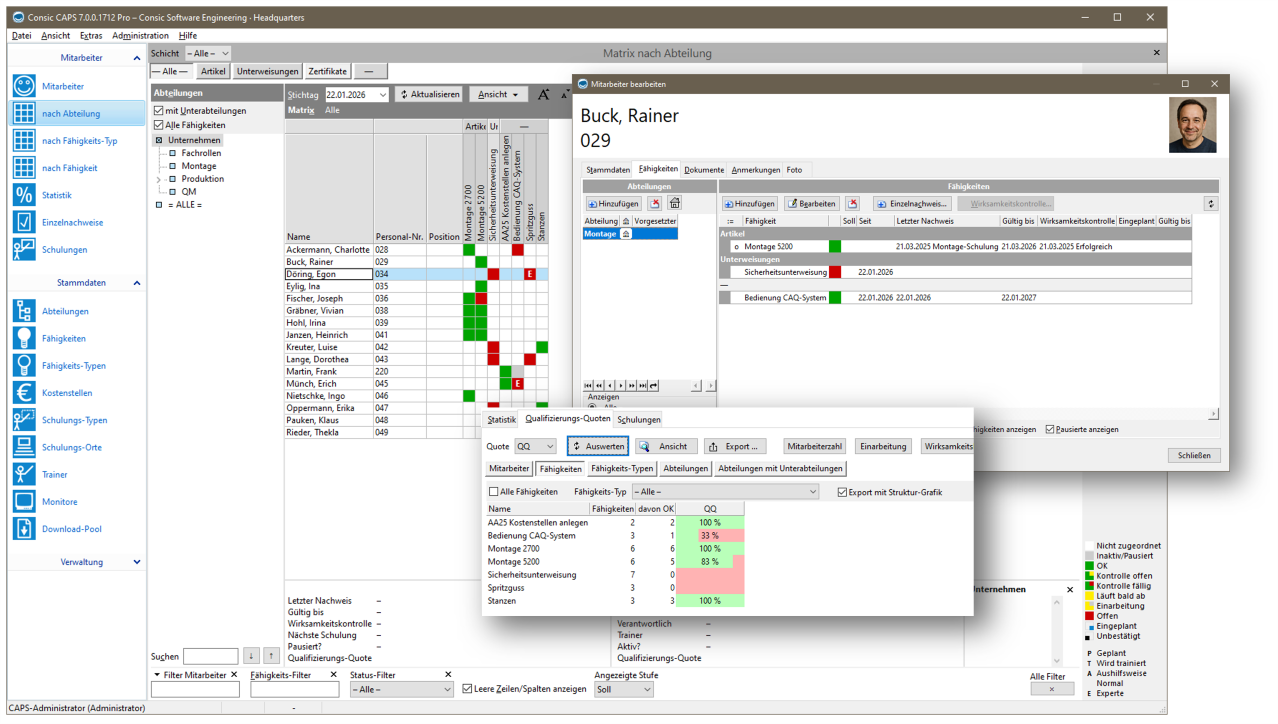Open the Trainer sidebar icon
Viewport: 1278px width, 724px height.
pyautogui.click(x=24, y=474)
